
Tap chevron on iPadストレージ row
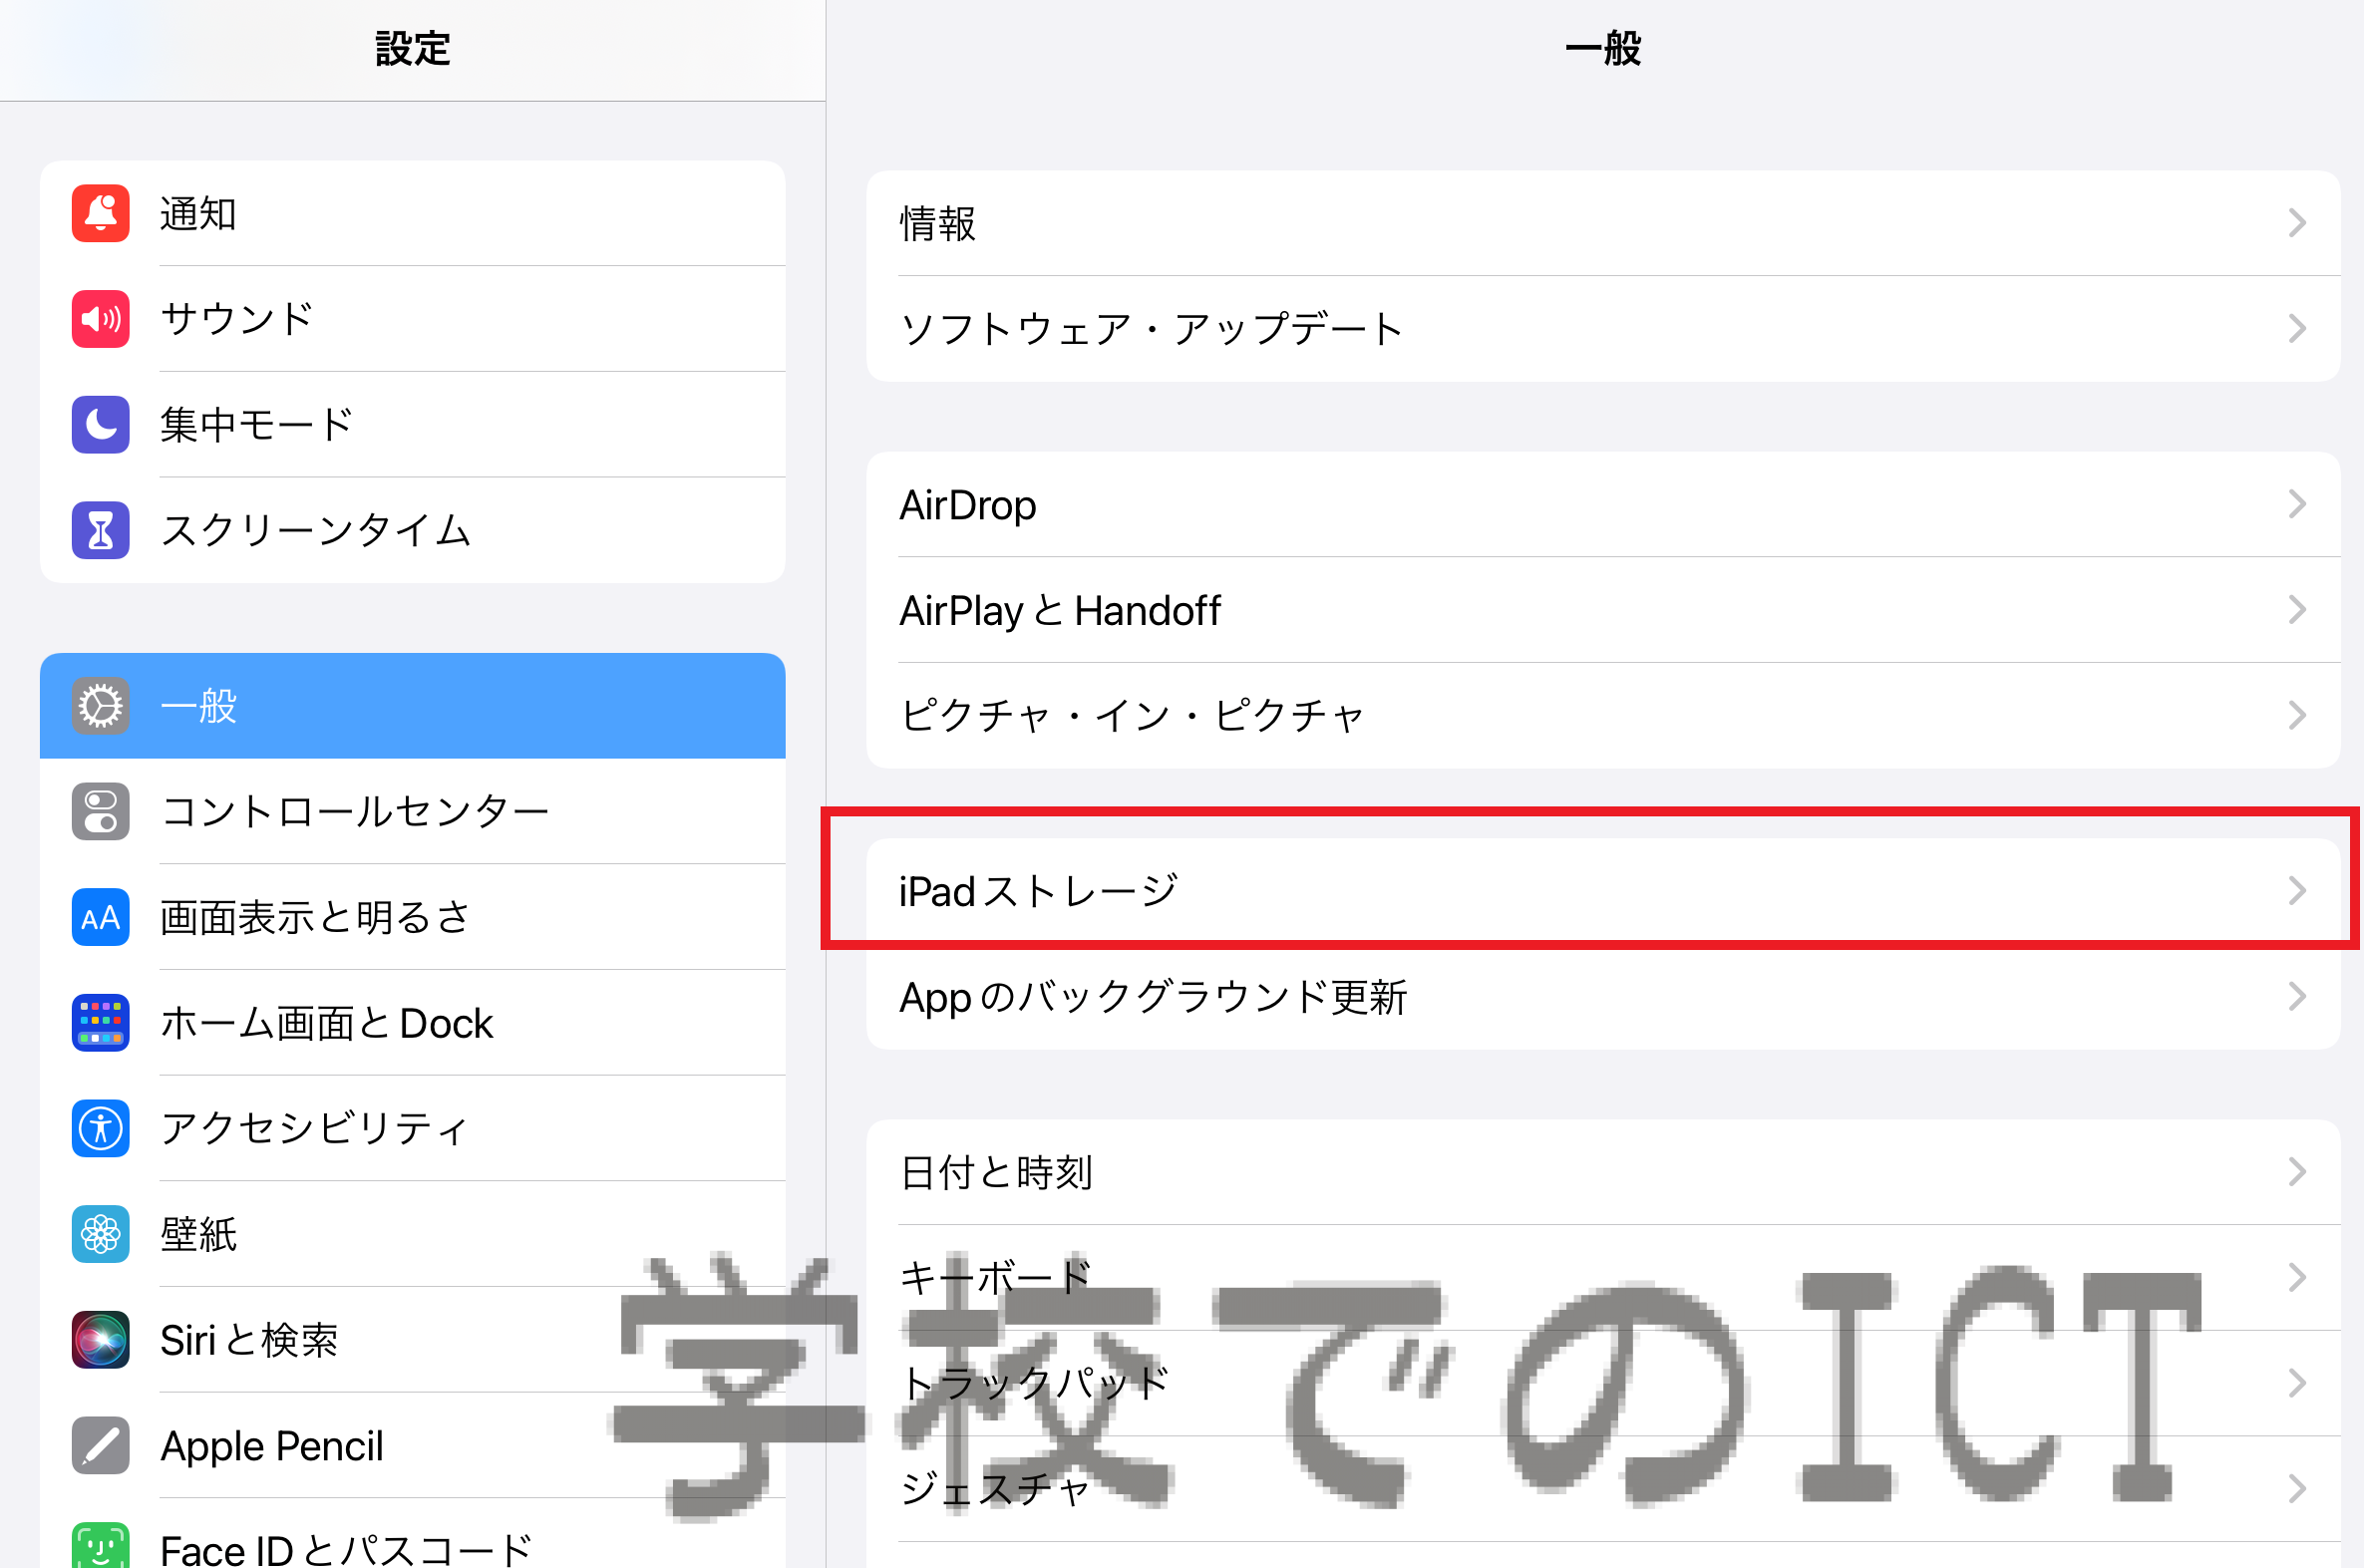pyautogui.click(x=2297, y=891)
